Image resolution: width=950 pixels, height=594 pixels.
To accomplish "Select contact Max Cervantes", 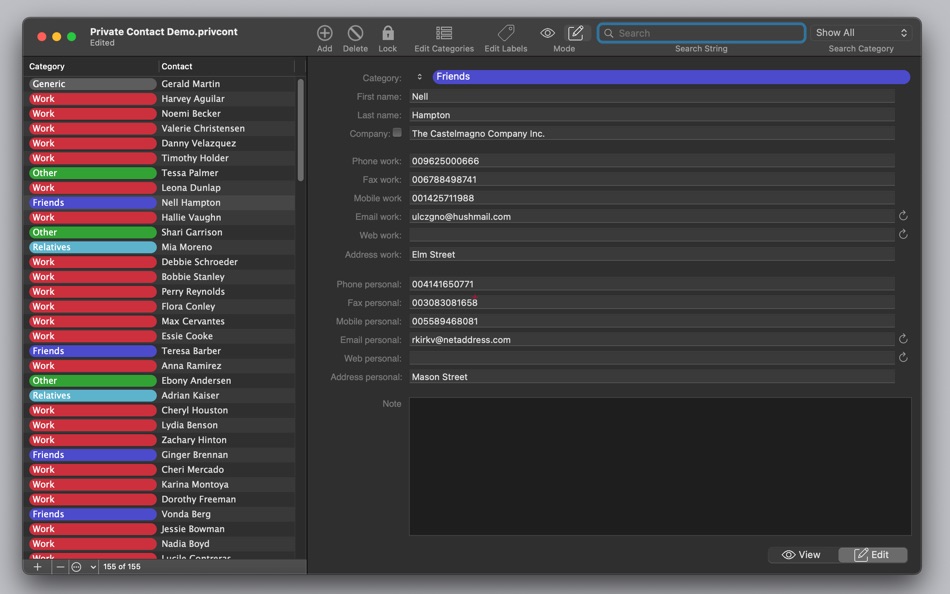I will coord(193,321).
